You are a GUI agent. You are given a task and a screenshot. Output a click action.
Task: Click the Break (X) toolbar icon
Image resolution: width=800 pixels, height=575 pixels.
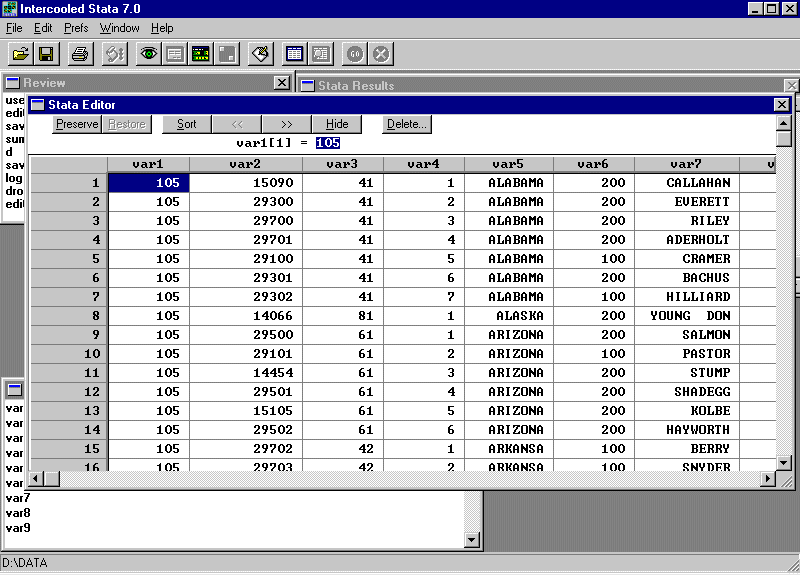(x=381, y=54)
